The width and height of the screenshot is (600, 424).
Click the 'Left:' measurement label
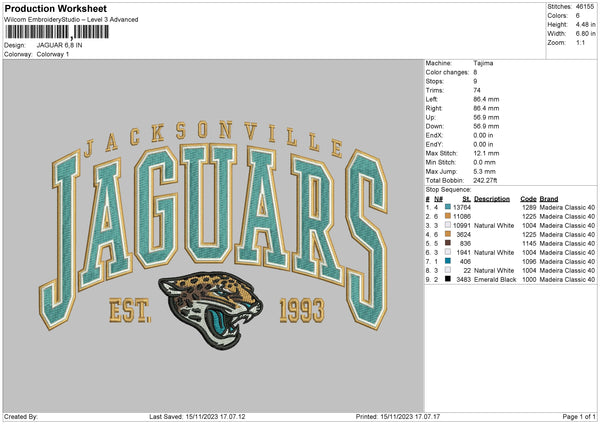point(432,99)
